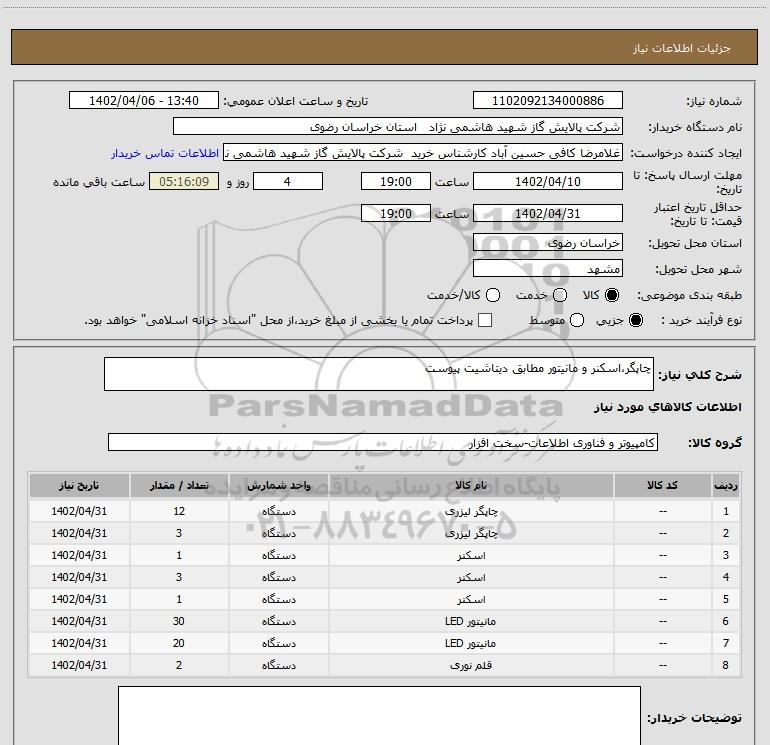
Task: Click the response deadline time 19:00 field
Action: (396, 181)
